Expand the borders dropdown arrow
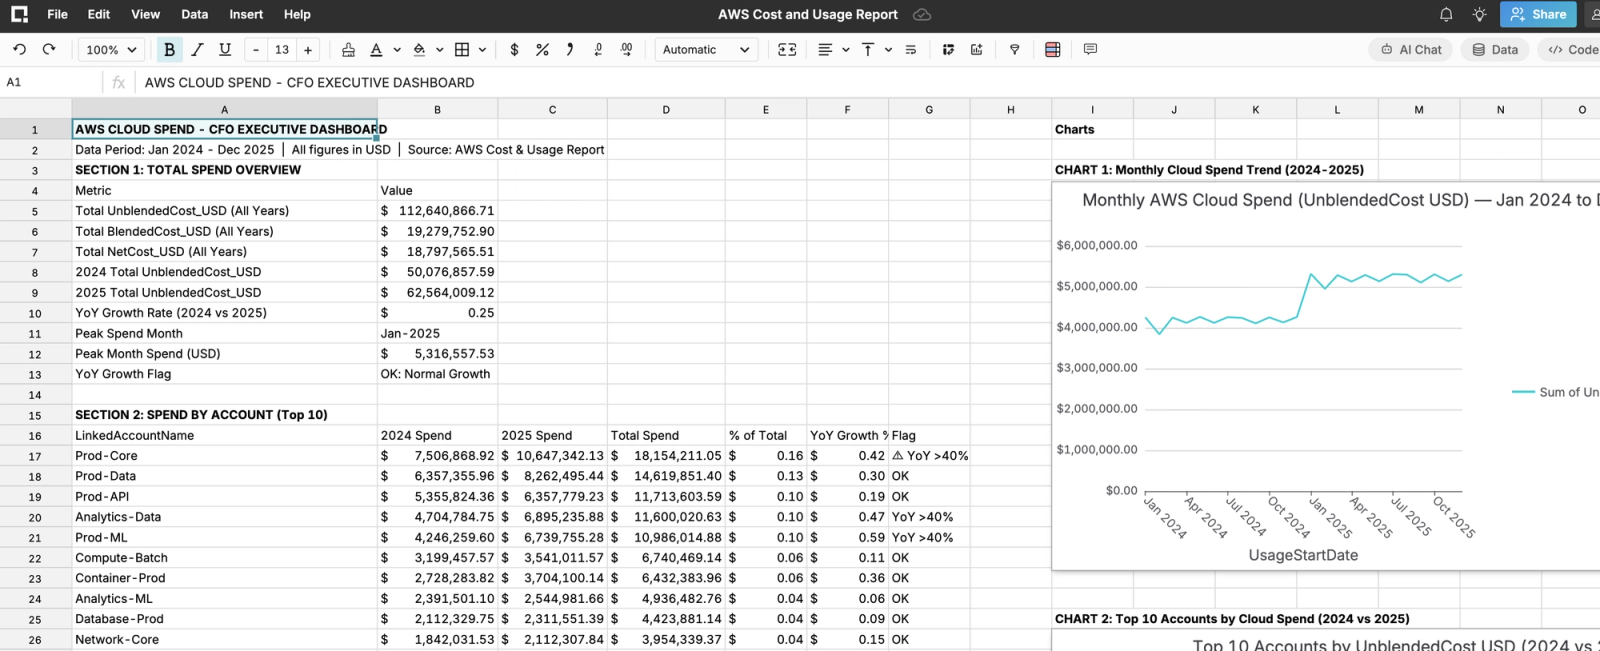Screen dimensions: 1600x651 [483, 49]
